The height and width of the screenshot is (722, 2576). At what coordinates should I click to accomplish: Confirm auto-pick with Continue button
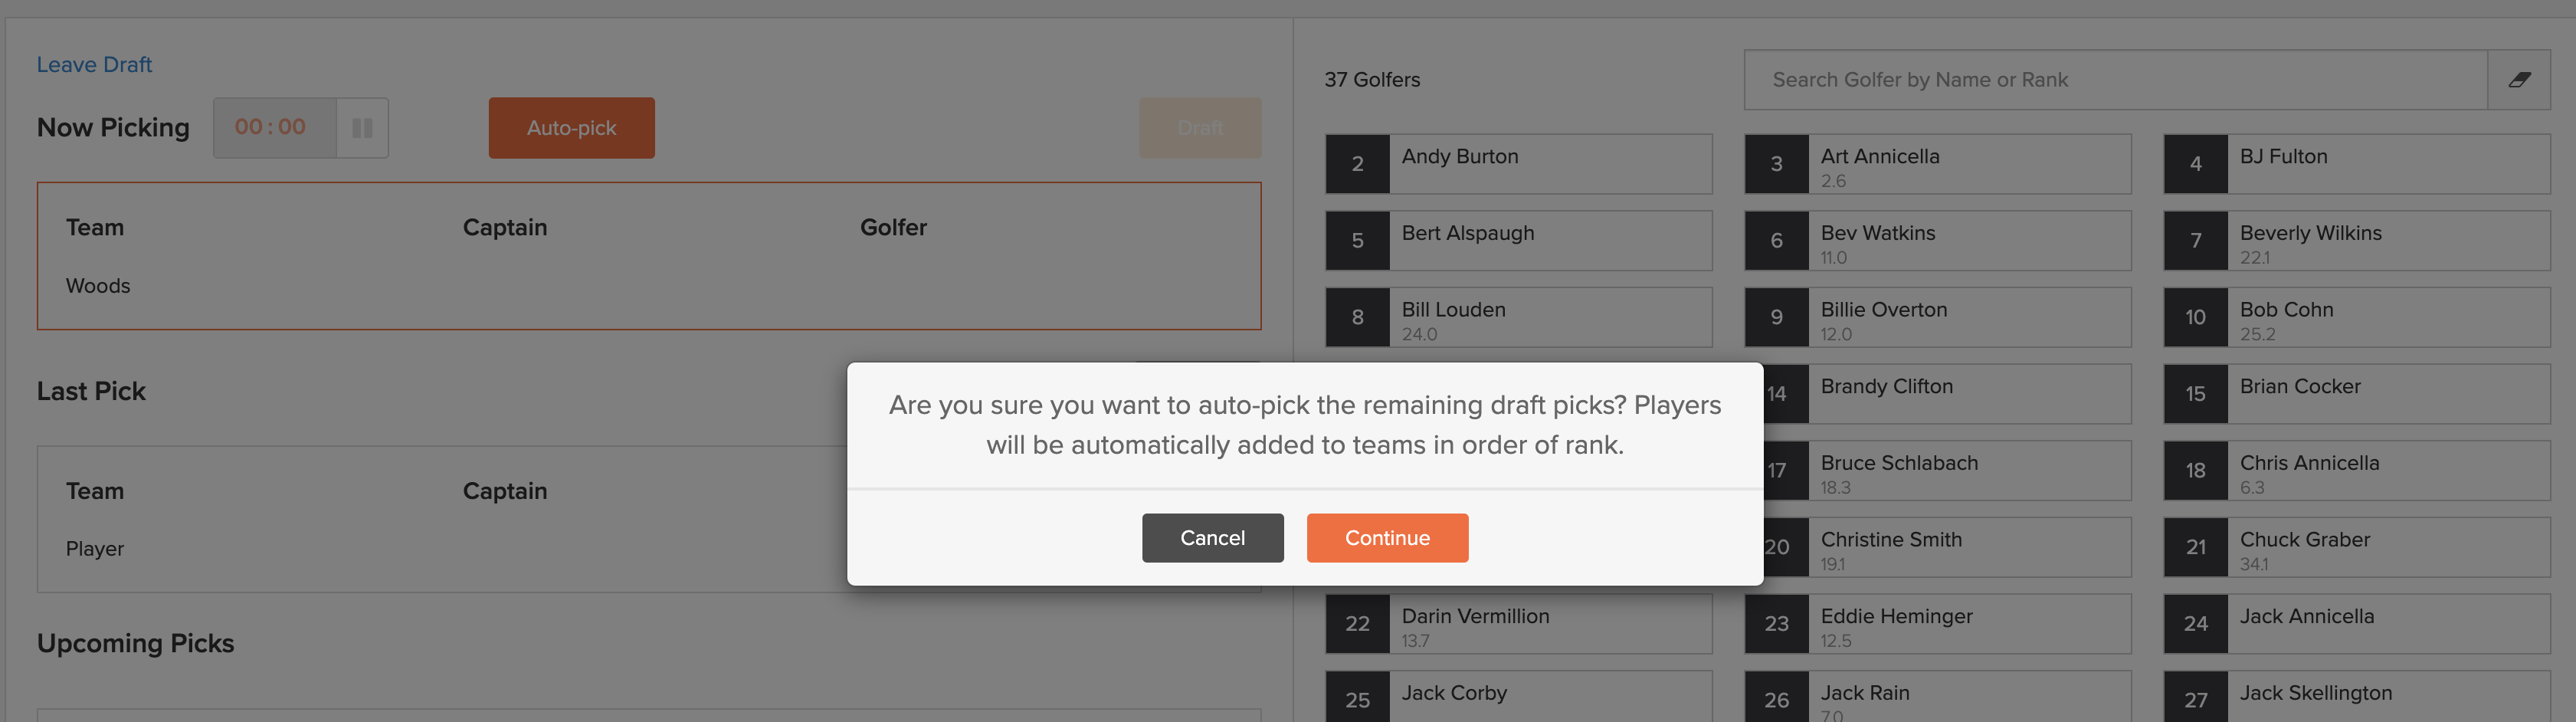coord(1387,538)
